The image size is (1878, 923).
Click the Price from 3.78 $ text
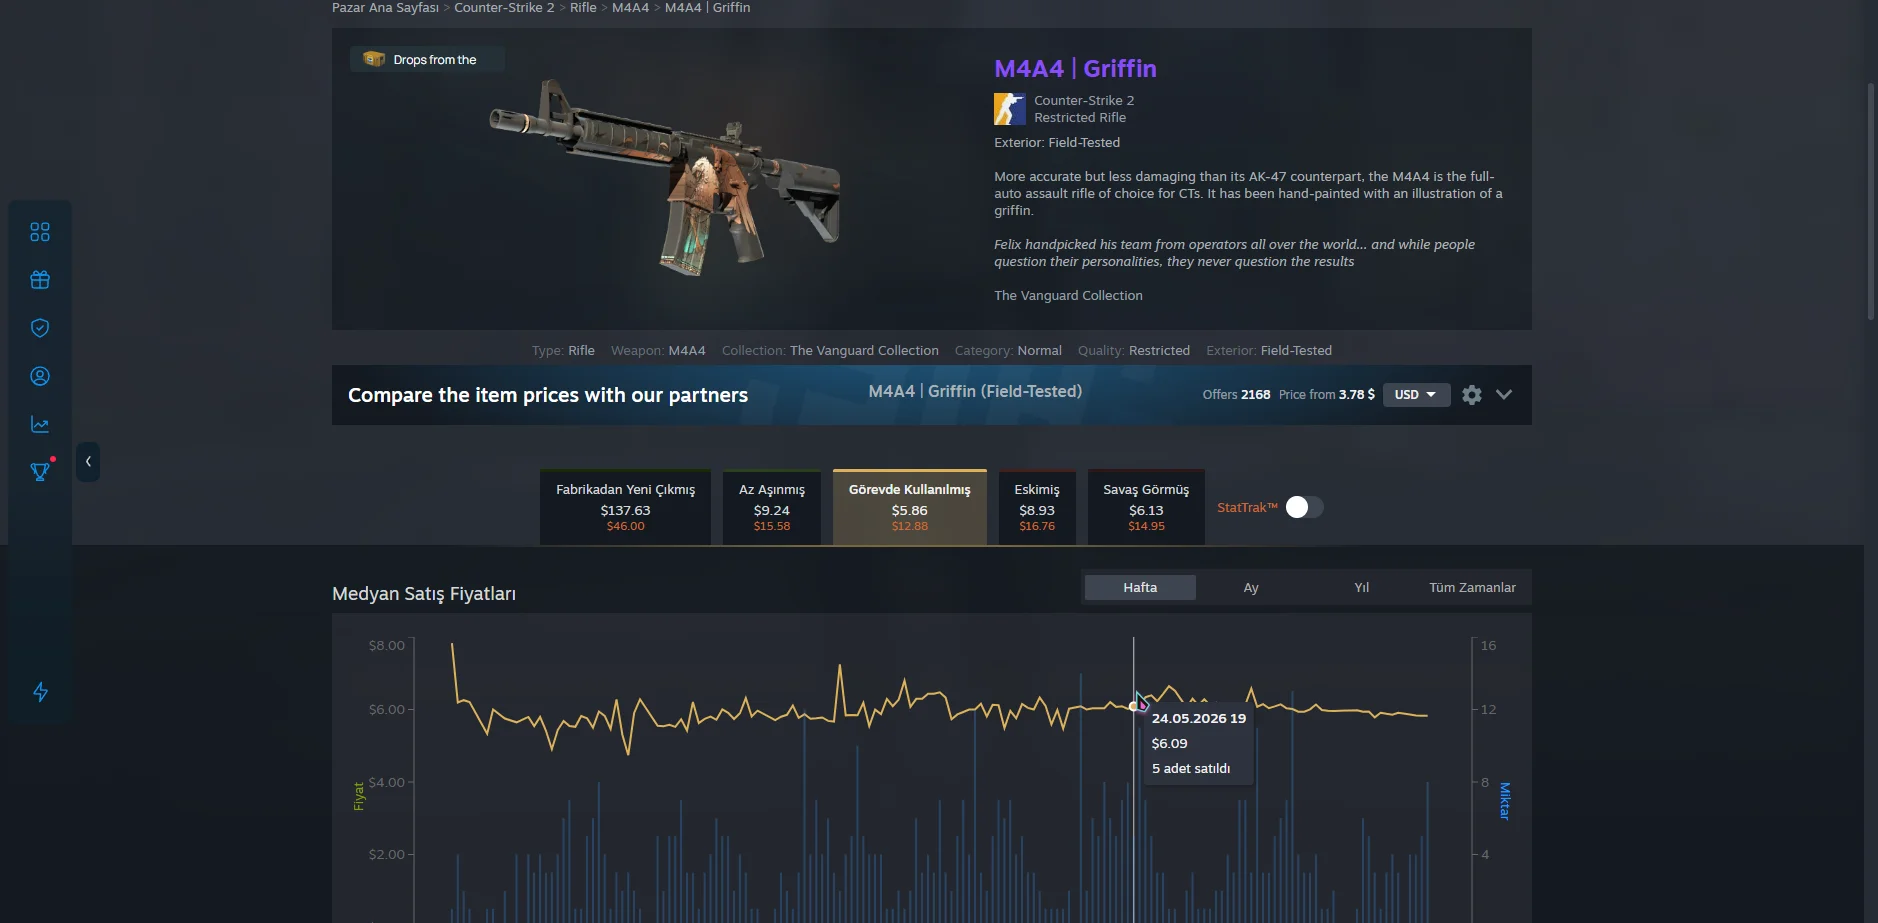pyautogui.click(x=1326, y=395)
